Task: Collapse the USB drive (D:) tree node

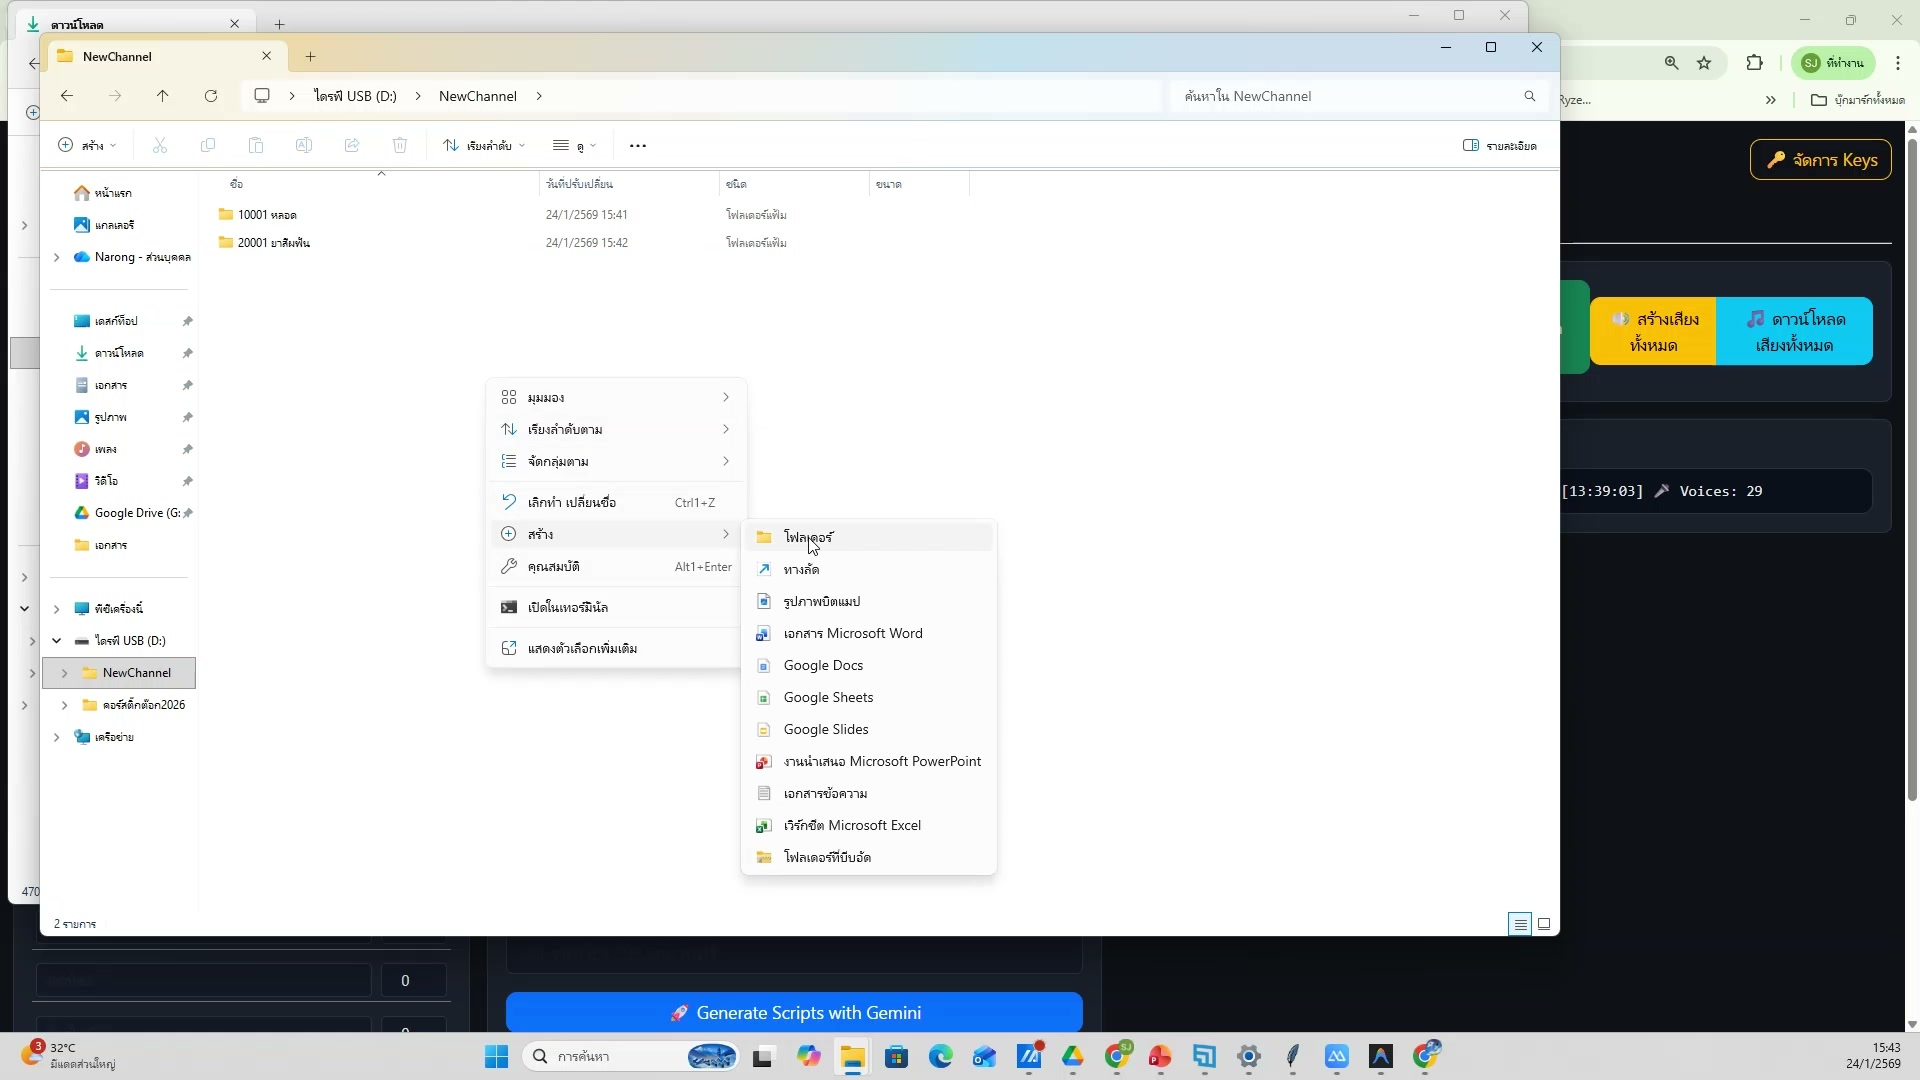Action: click(57, 641)
